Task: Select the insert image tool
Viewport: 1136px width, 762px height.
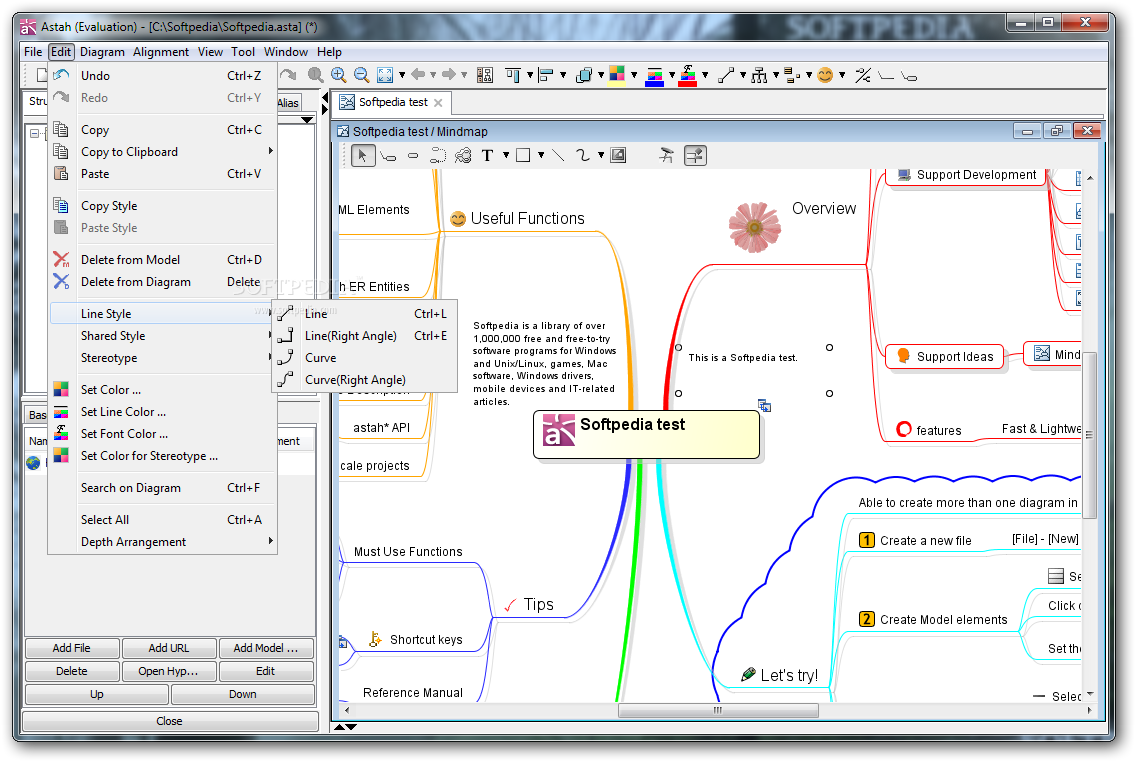Action: [x=618, y=156]
